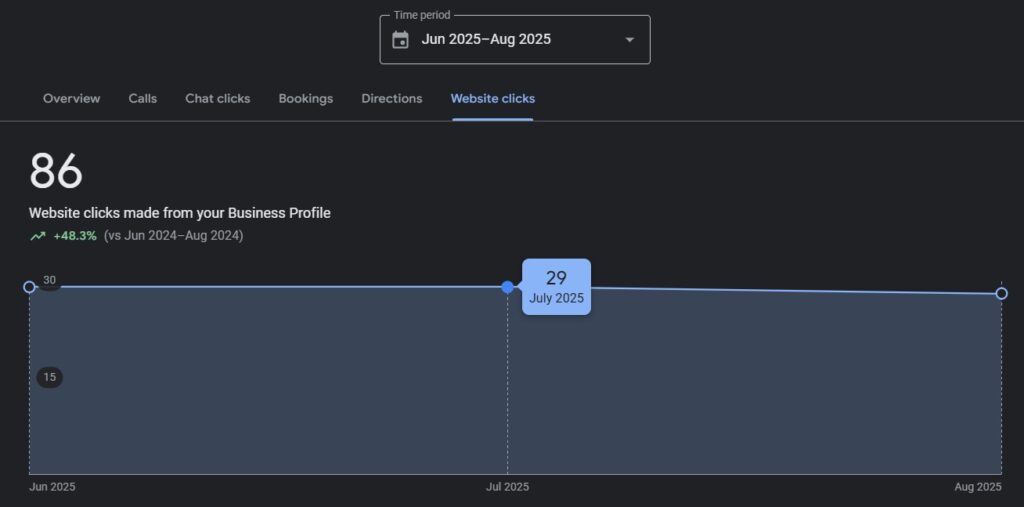This screenshot has height=507, width=1024.
Task: Click the green trending-up arrow icon
Action: pyautogui.click(x=38, y=237)
